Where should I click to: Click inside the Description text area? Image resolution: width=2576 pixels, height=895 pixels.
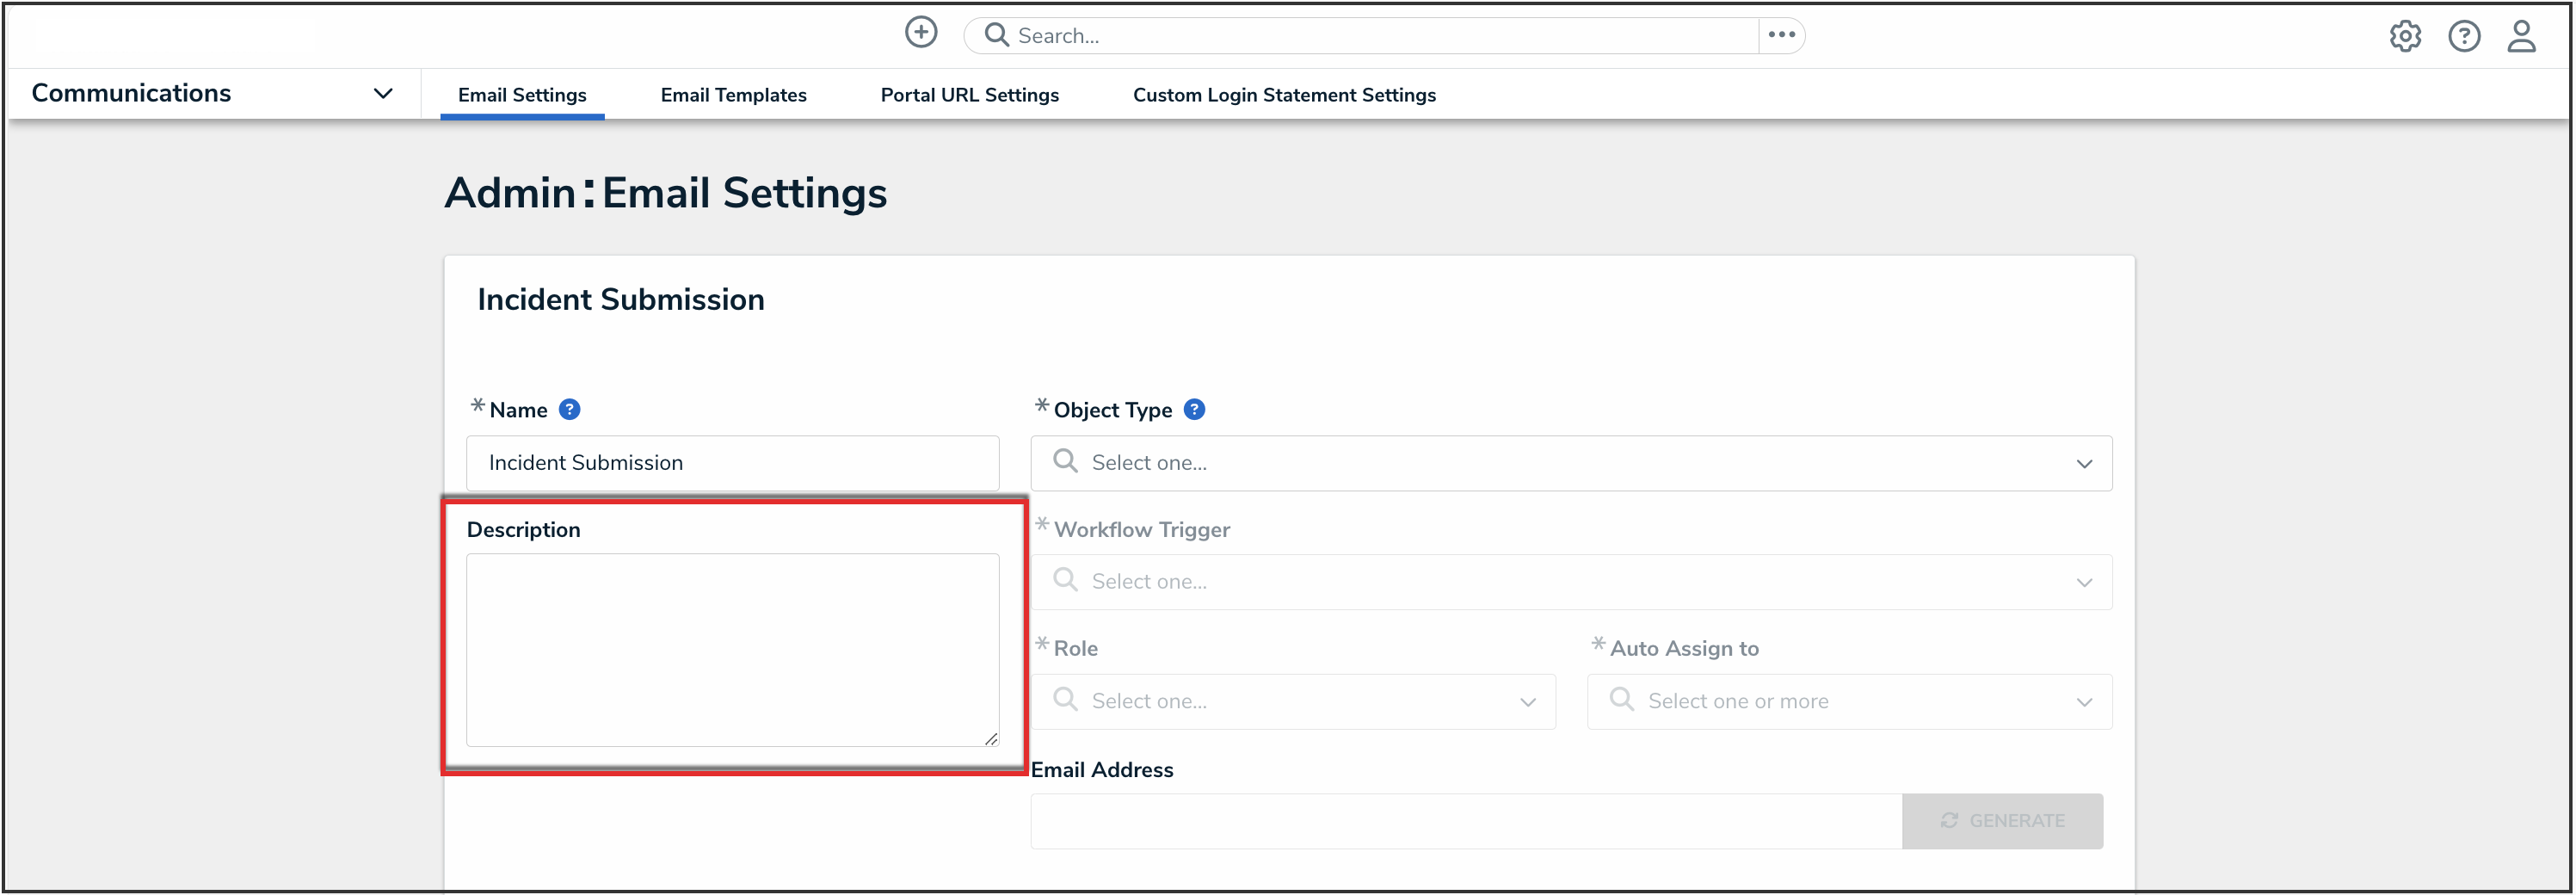(732, 650)
